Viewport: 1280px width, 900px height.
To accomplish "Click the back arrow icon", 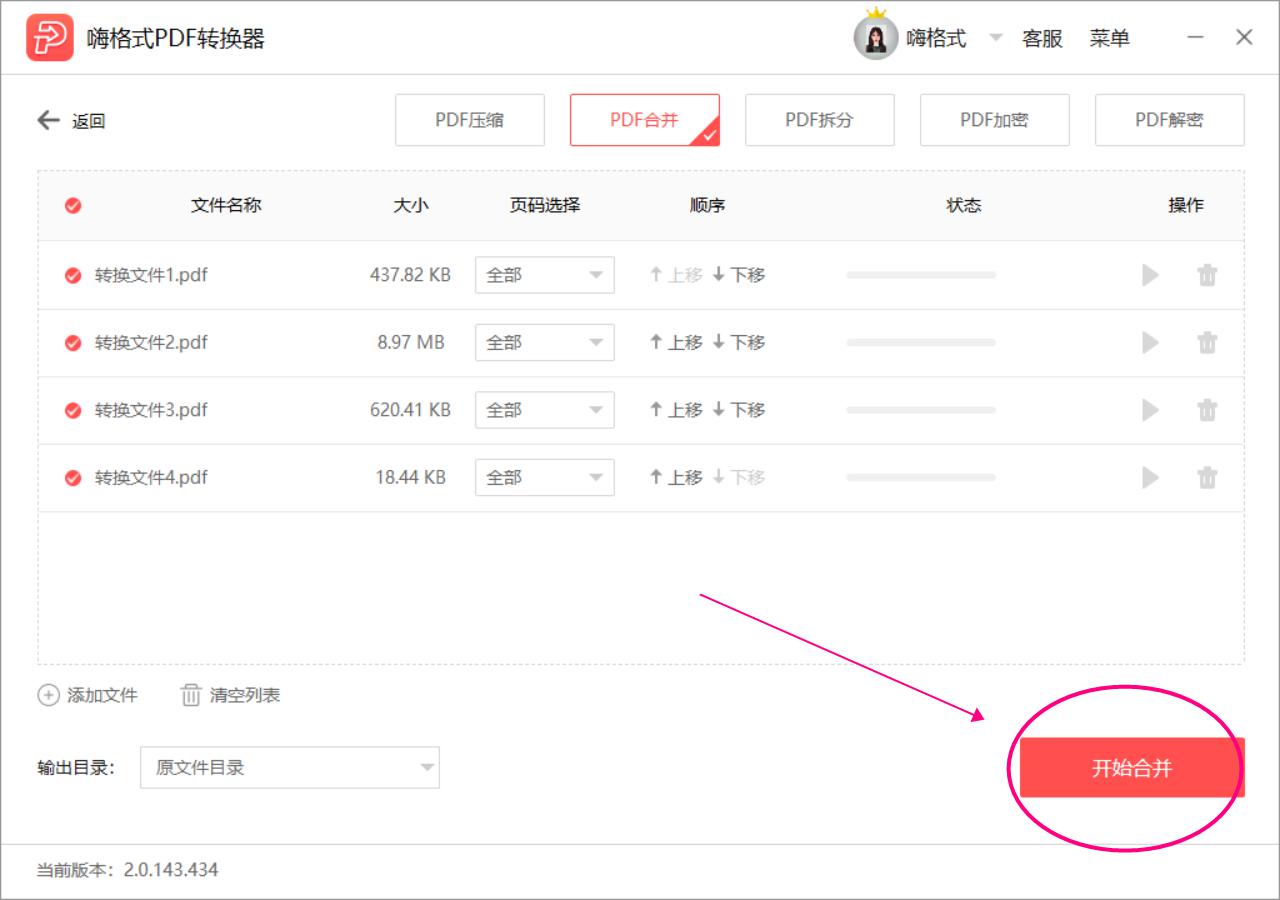I will tap(48, 120).
